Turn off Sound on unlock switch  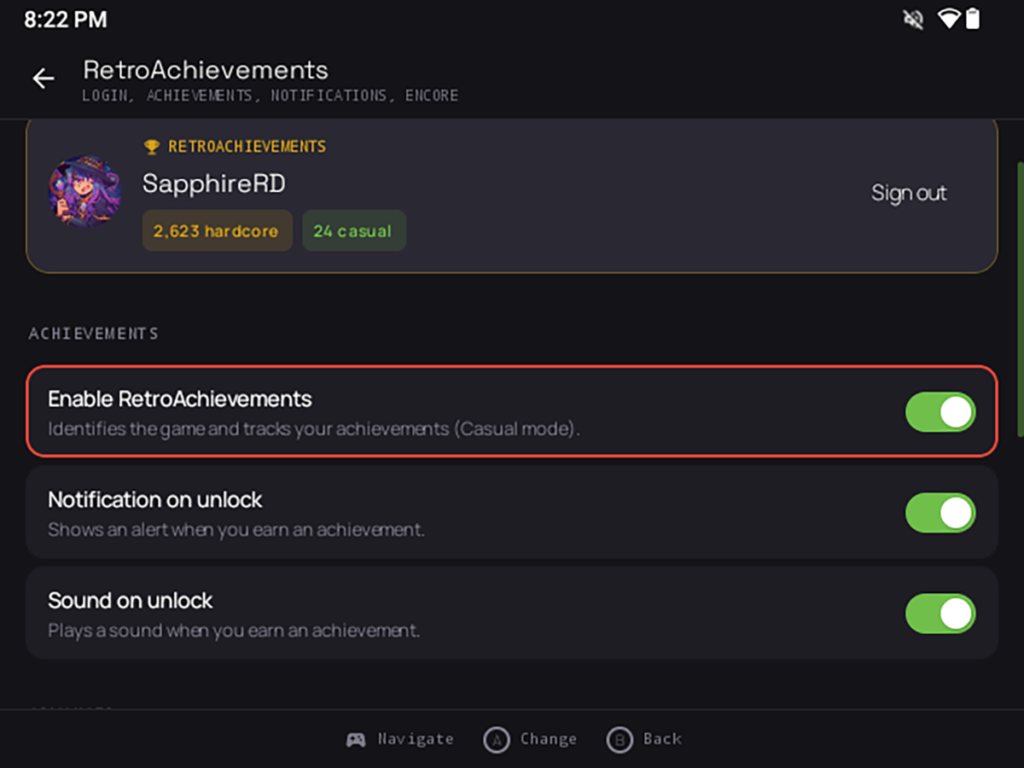pyautogui.click(x=940, y=613)
